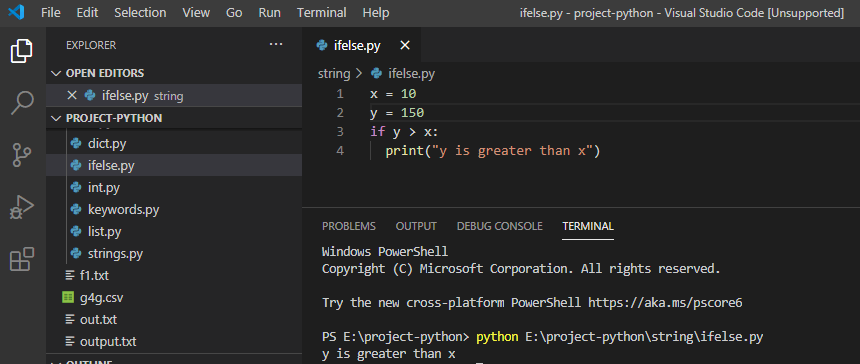Open the Run and Debug view

click(x=22, y=207)
